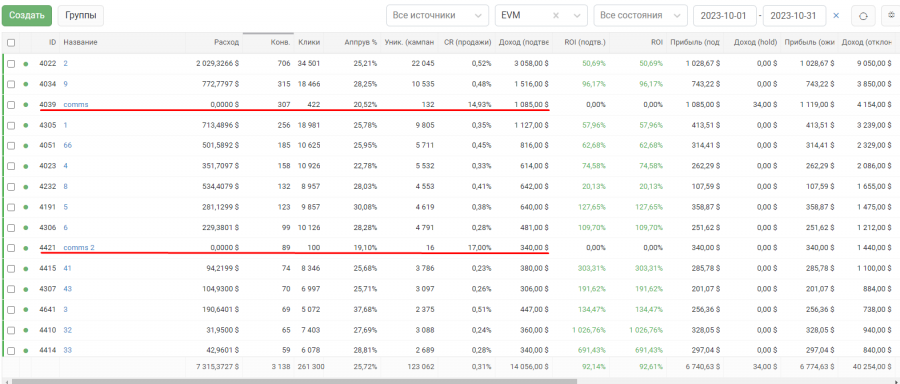The image size is (900, 384).
Task: Toggle the select-all header checkbox
Action: [11, 42]
